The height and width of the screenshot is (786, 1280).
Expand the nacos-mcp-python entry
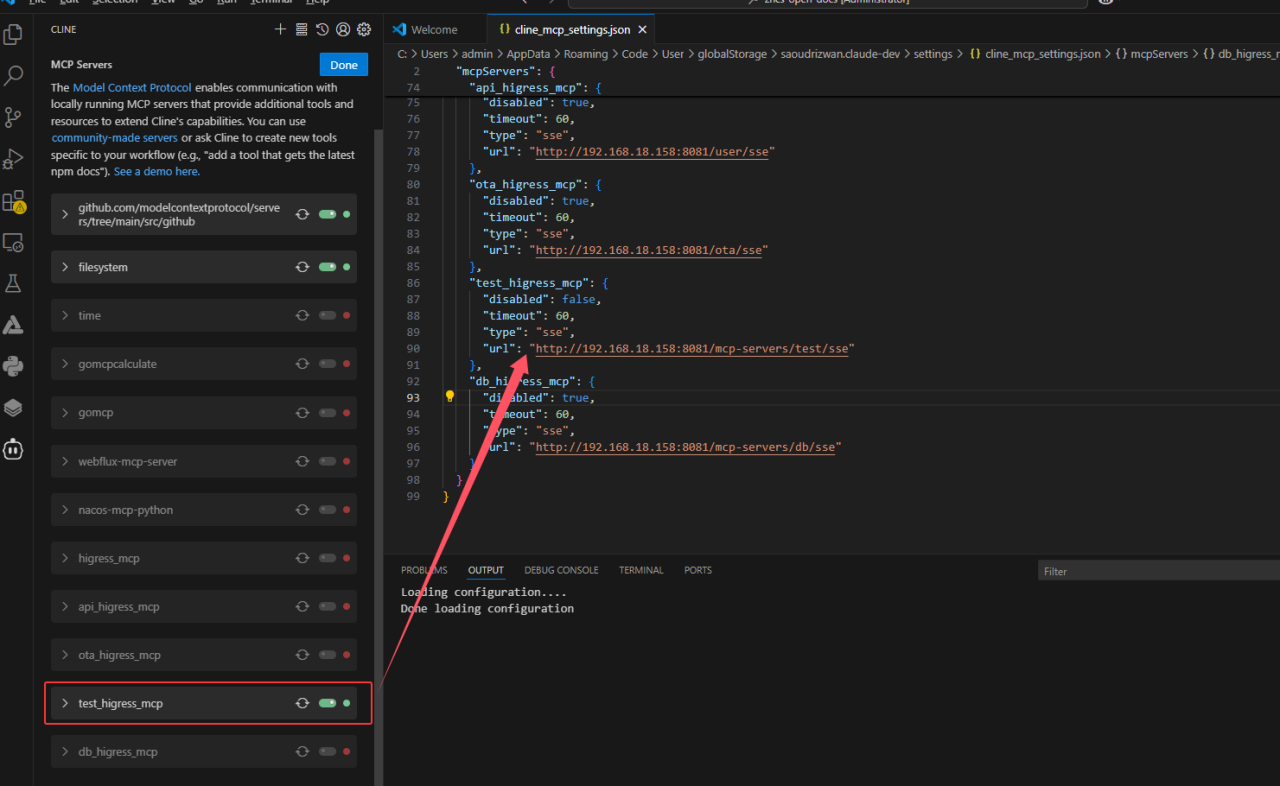(x=65, y=510)
